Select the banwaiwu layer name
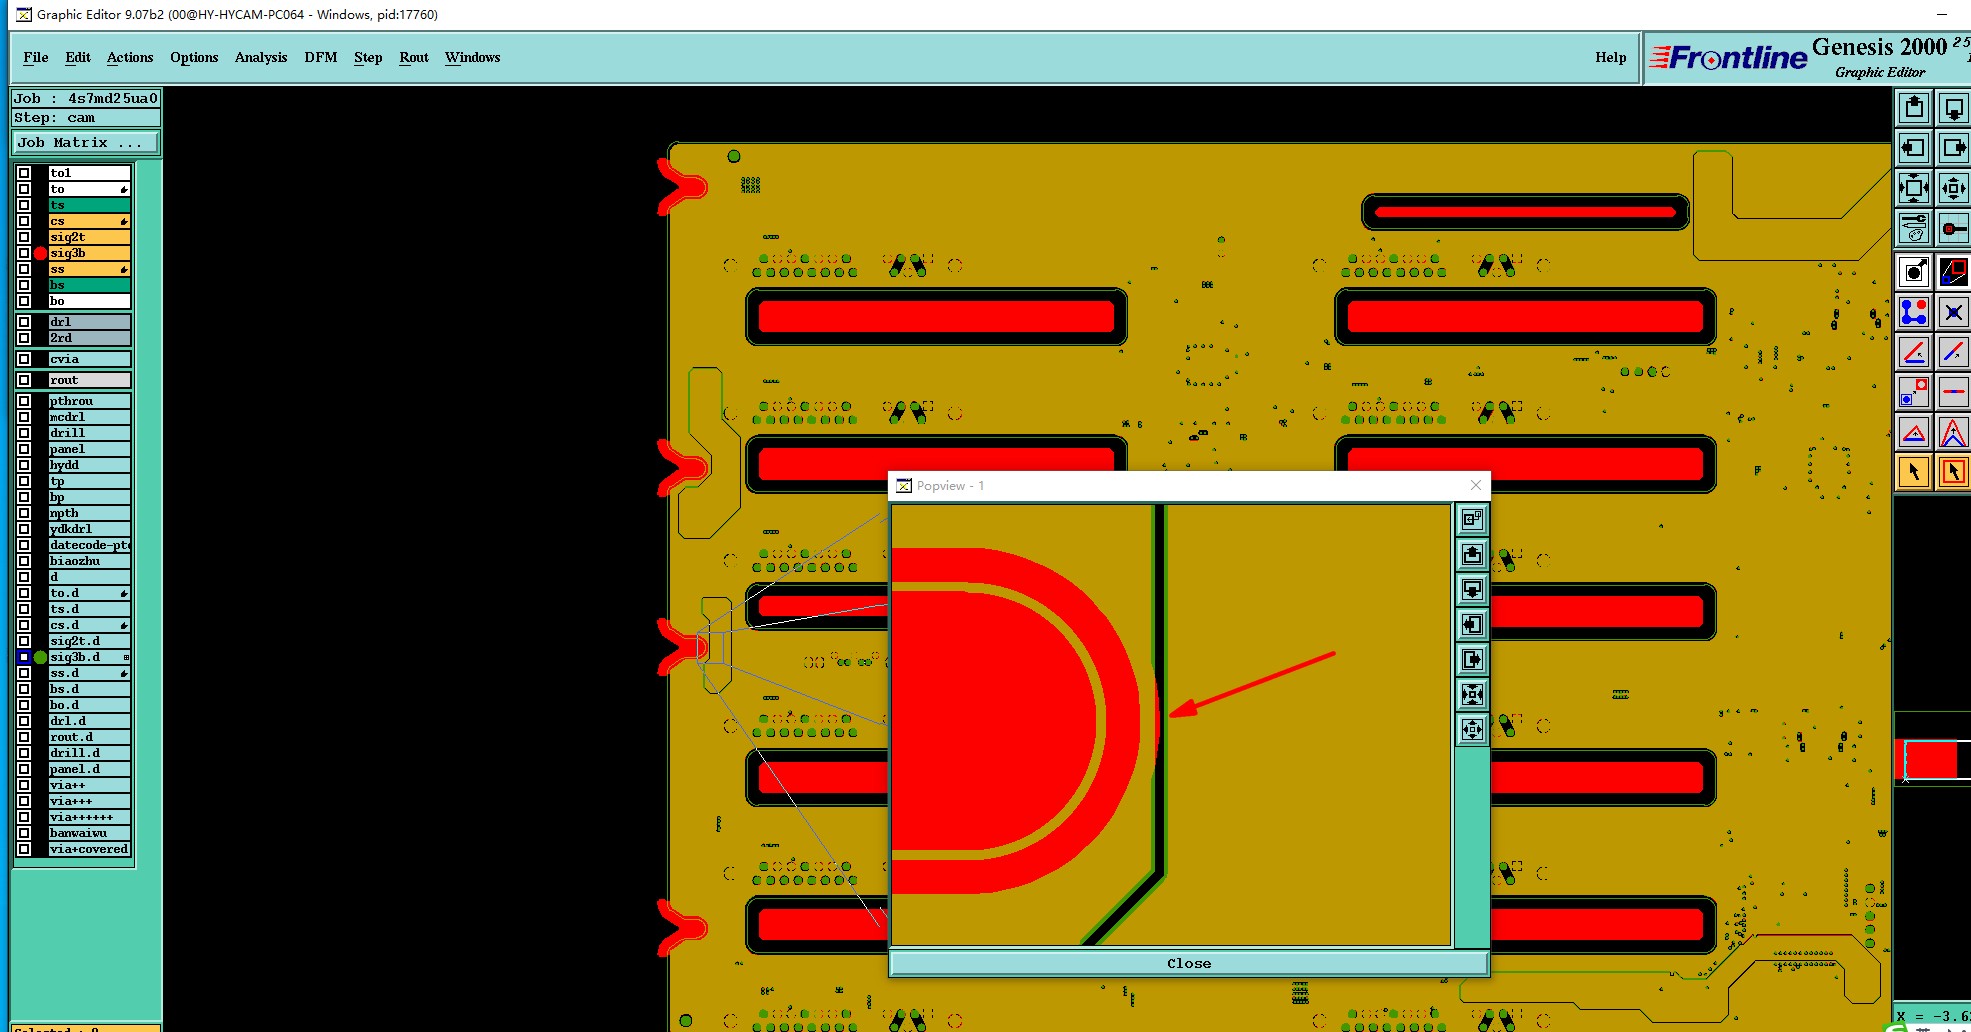This screenshot has width=1971, height=1032. 89,833
